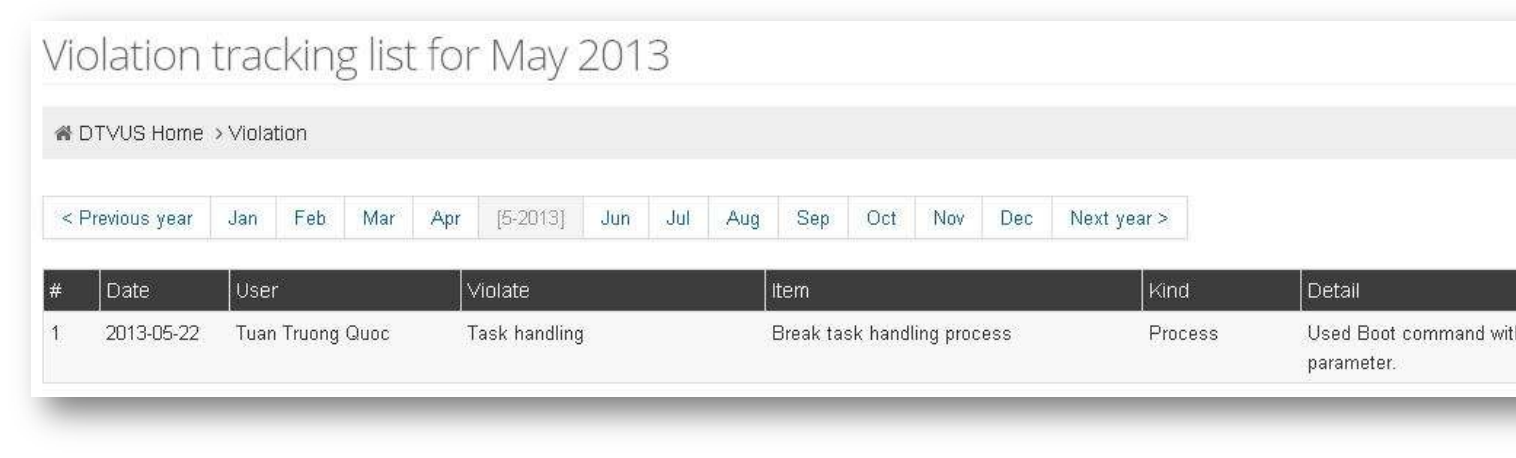This screenshot has width=1516, height=458.
Task: Go to Previous year
Action: [127, 218]
